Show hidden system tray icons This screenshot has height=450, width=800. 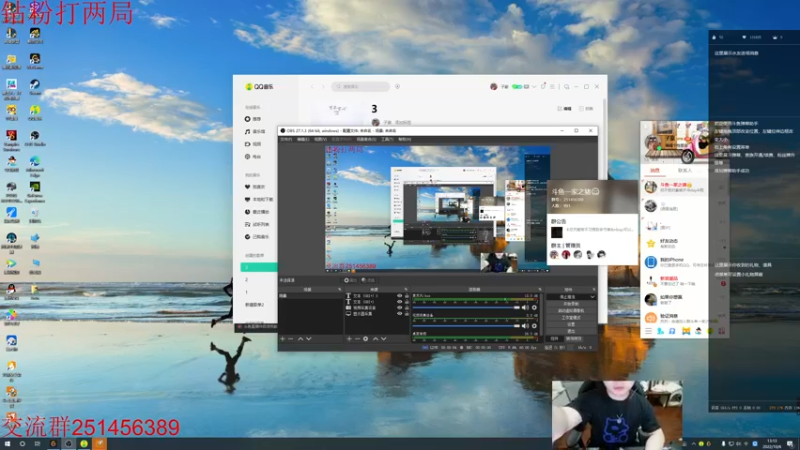(x=693, y=444)
